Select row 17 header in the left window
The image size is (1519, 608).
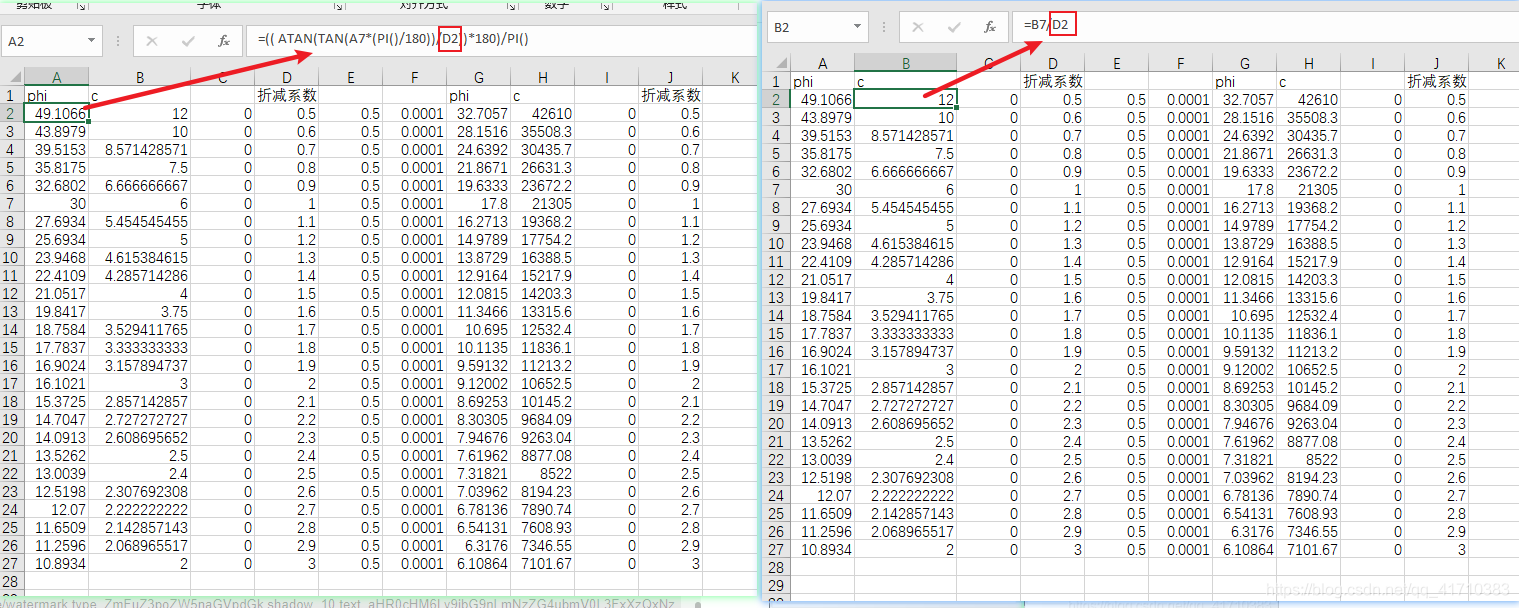(x=12, y=384)
